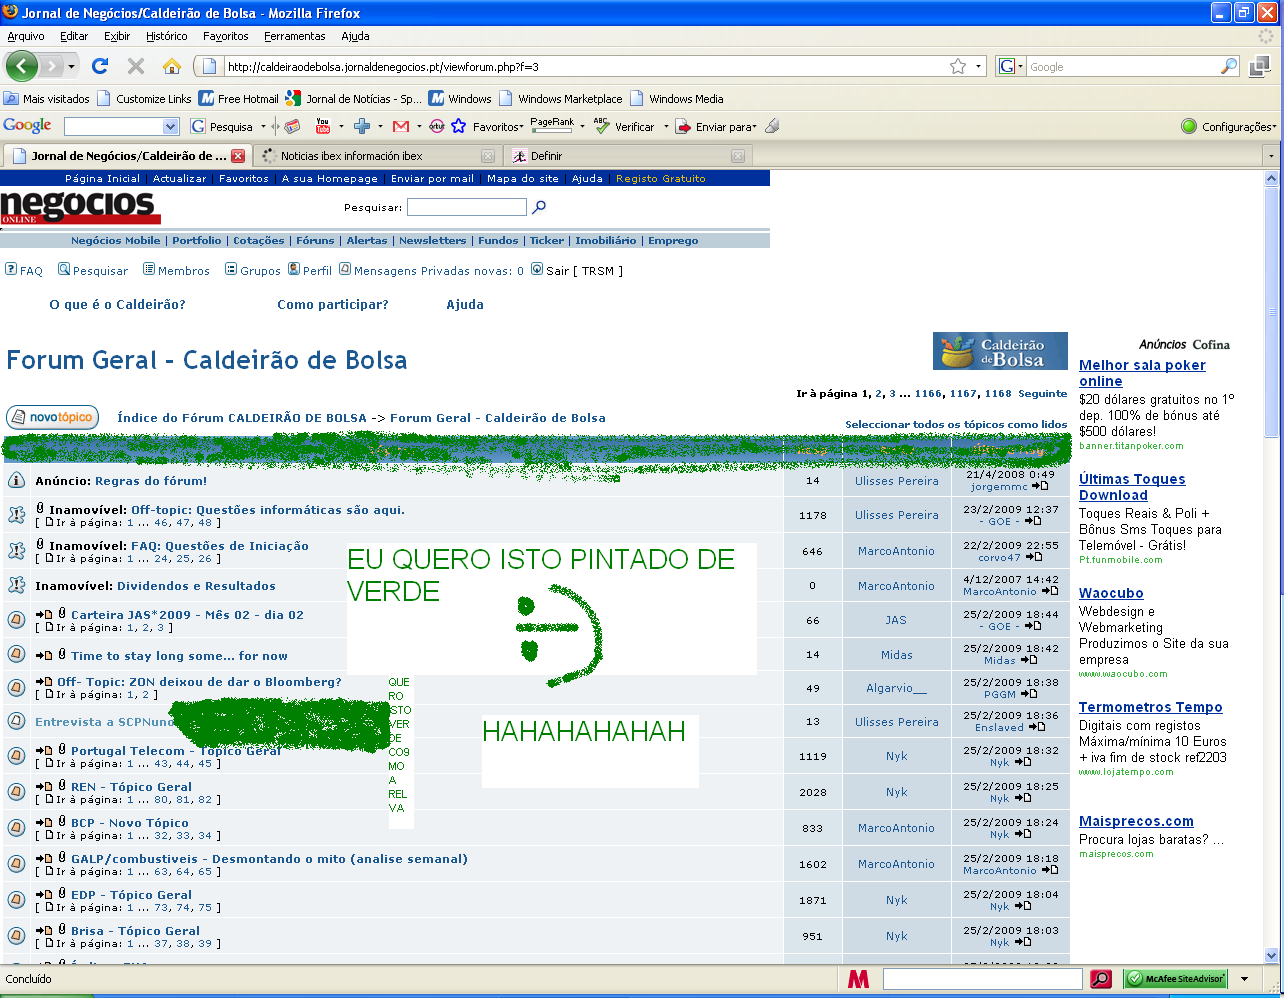Stop loading with the X icon
This screenshot has height=998, width=1284.
coord(136,66)
